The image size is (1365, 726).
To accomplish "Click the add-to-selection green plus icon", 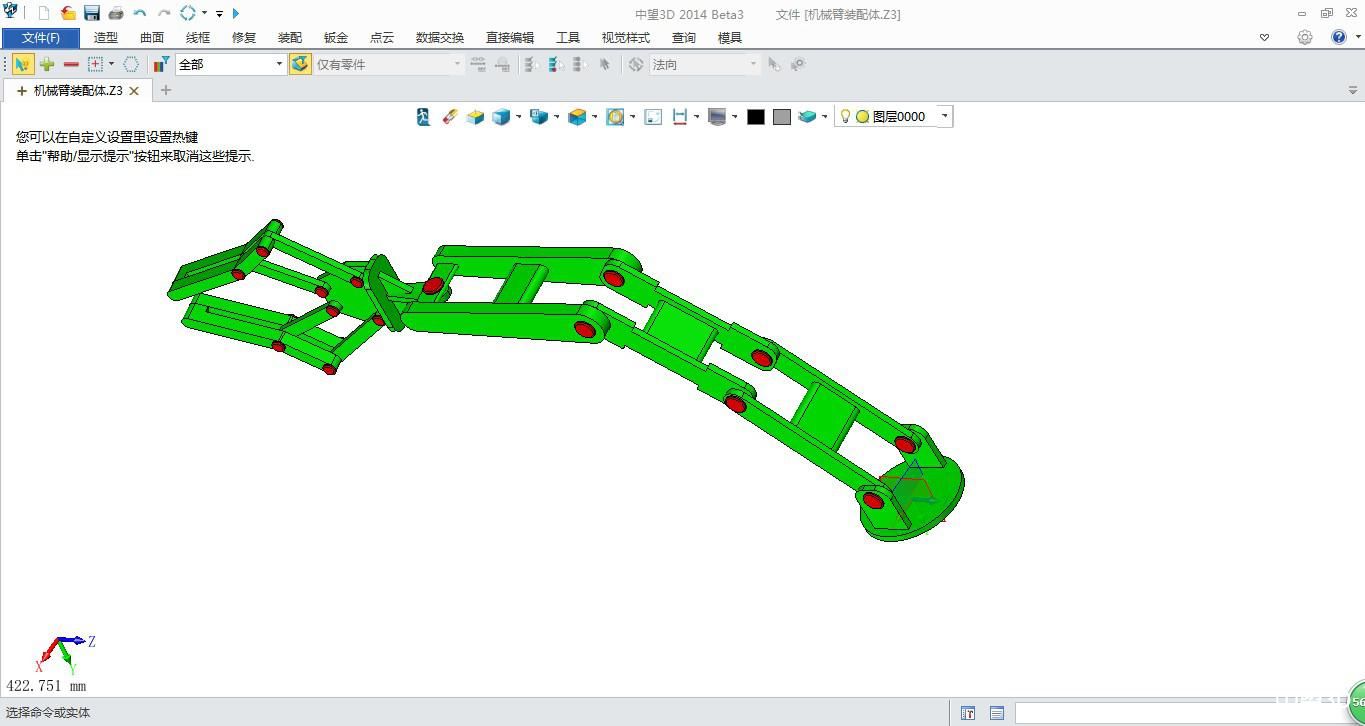I will [47, 64].
